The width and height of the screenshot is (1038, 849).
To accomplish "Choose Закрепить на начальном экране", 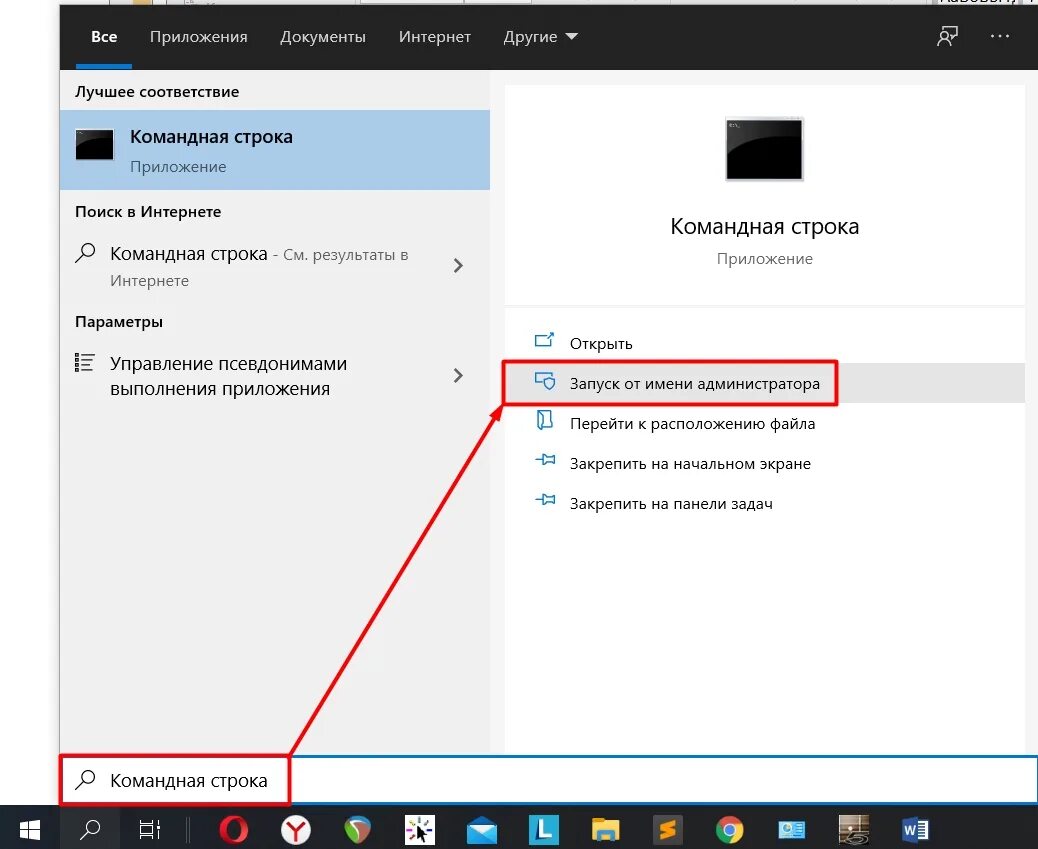I will (765, 464).
